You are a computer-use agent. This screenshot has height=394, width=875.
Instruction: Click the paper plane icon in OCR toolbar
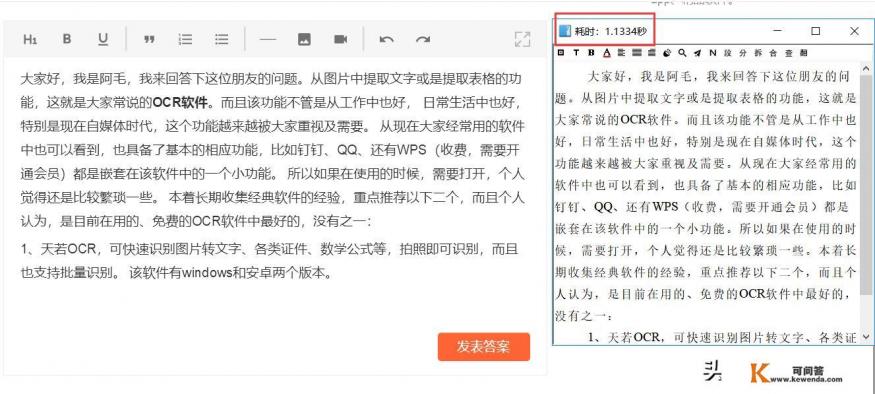tap(698, 52)
